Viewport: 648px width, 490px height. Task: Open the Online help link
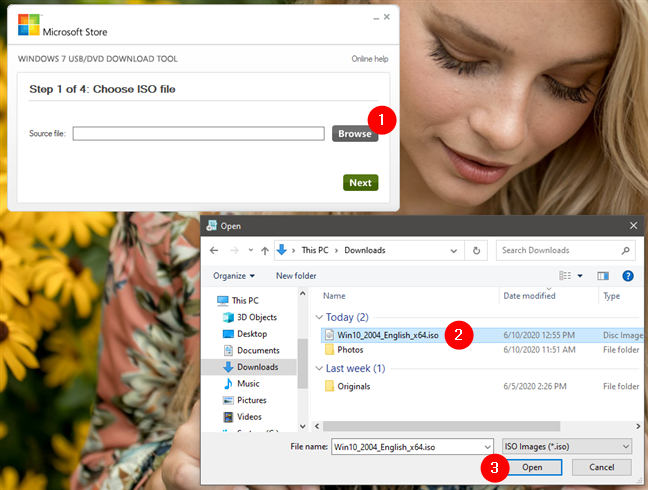[369, 59]
